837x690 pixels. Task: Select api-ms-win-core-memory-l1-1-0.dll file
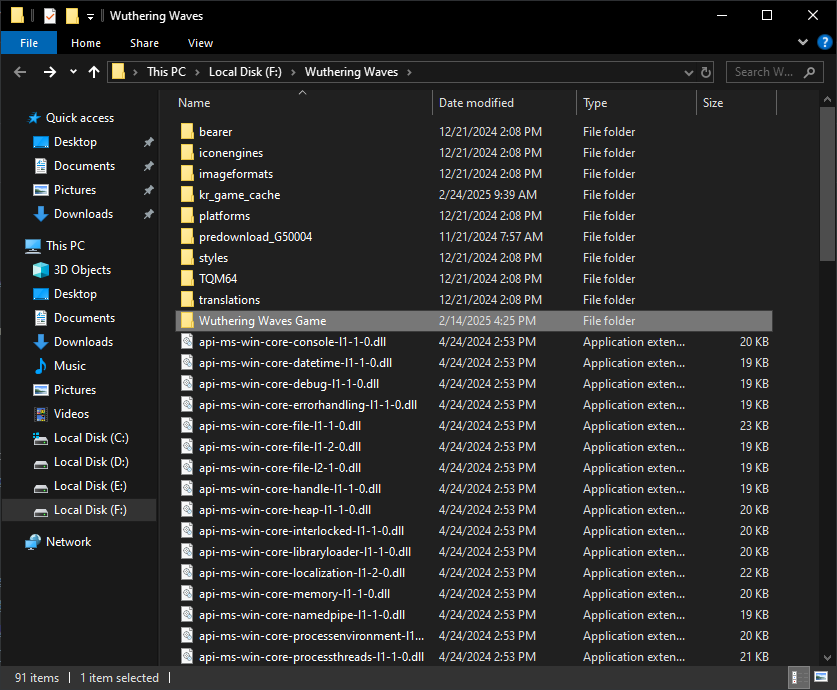click(x=294, y=594)
